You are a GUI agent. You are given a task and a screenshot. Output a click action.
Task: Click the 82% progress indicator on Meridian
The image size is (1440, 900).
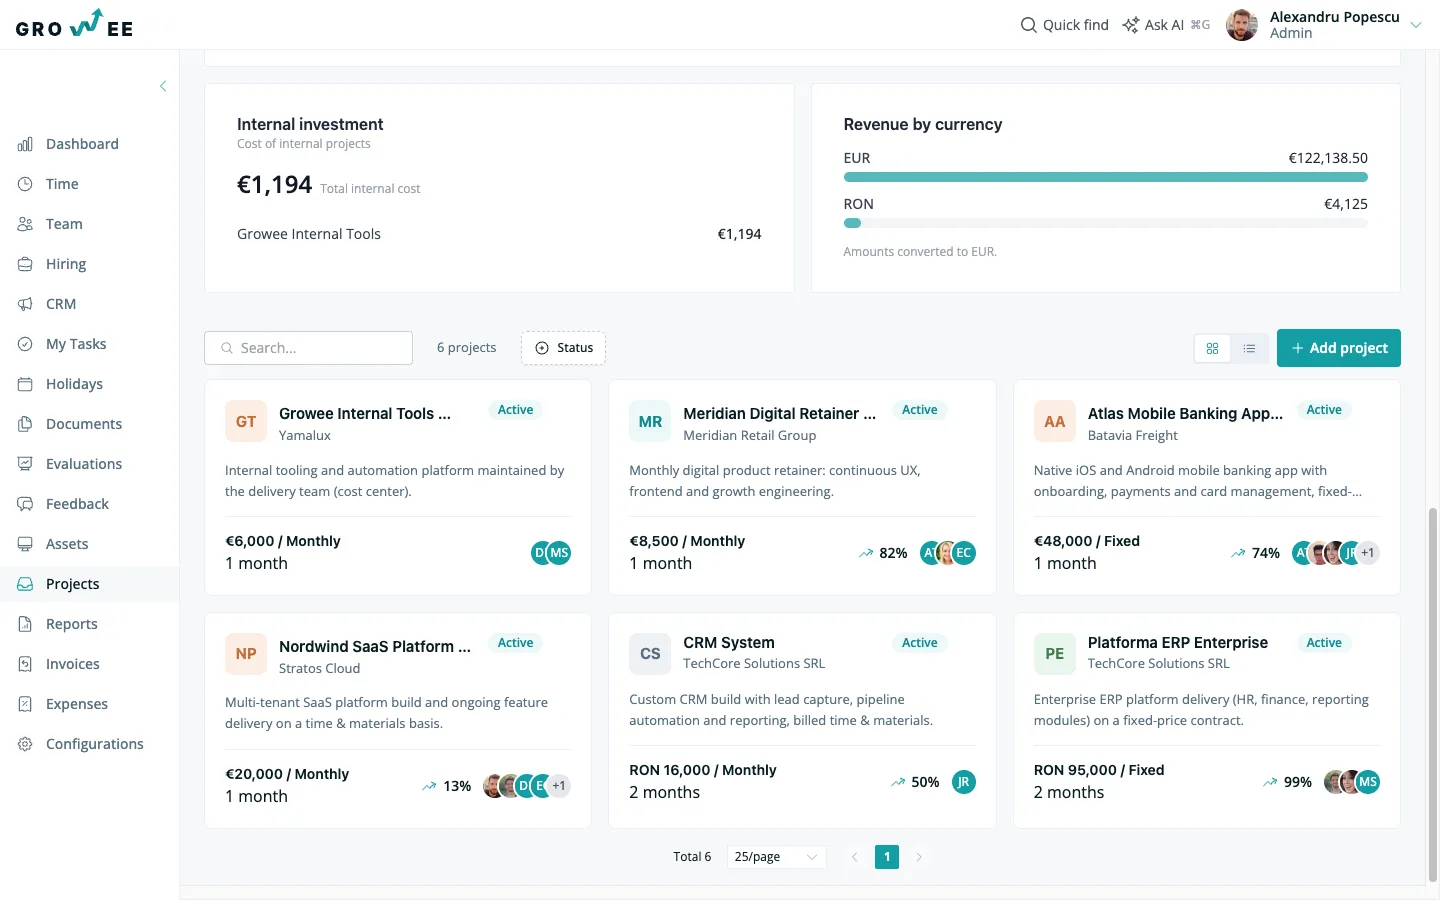point(883,553)
